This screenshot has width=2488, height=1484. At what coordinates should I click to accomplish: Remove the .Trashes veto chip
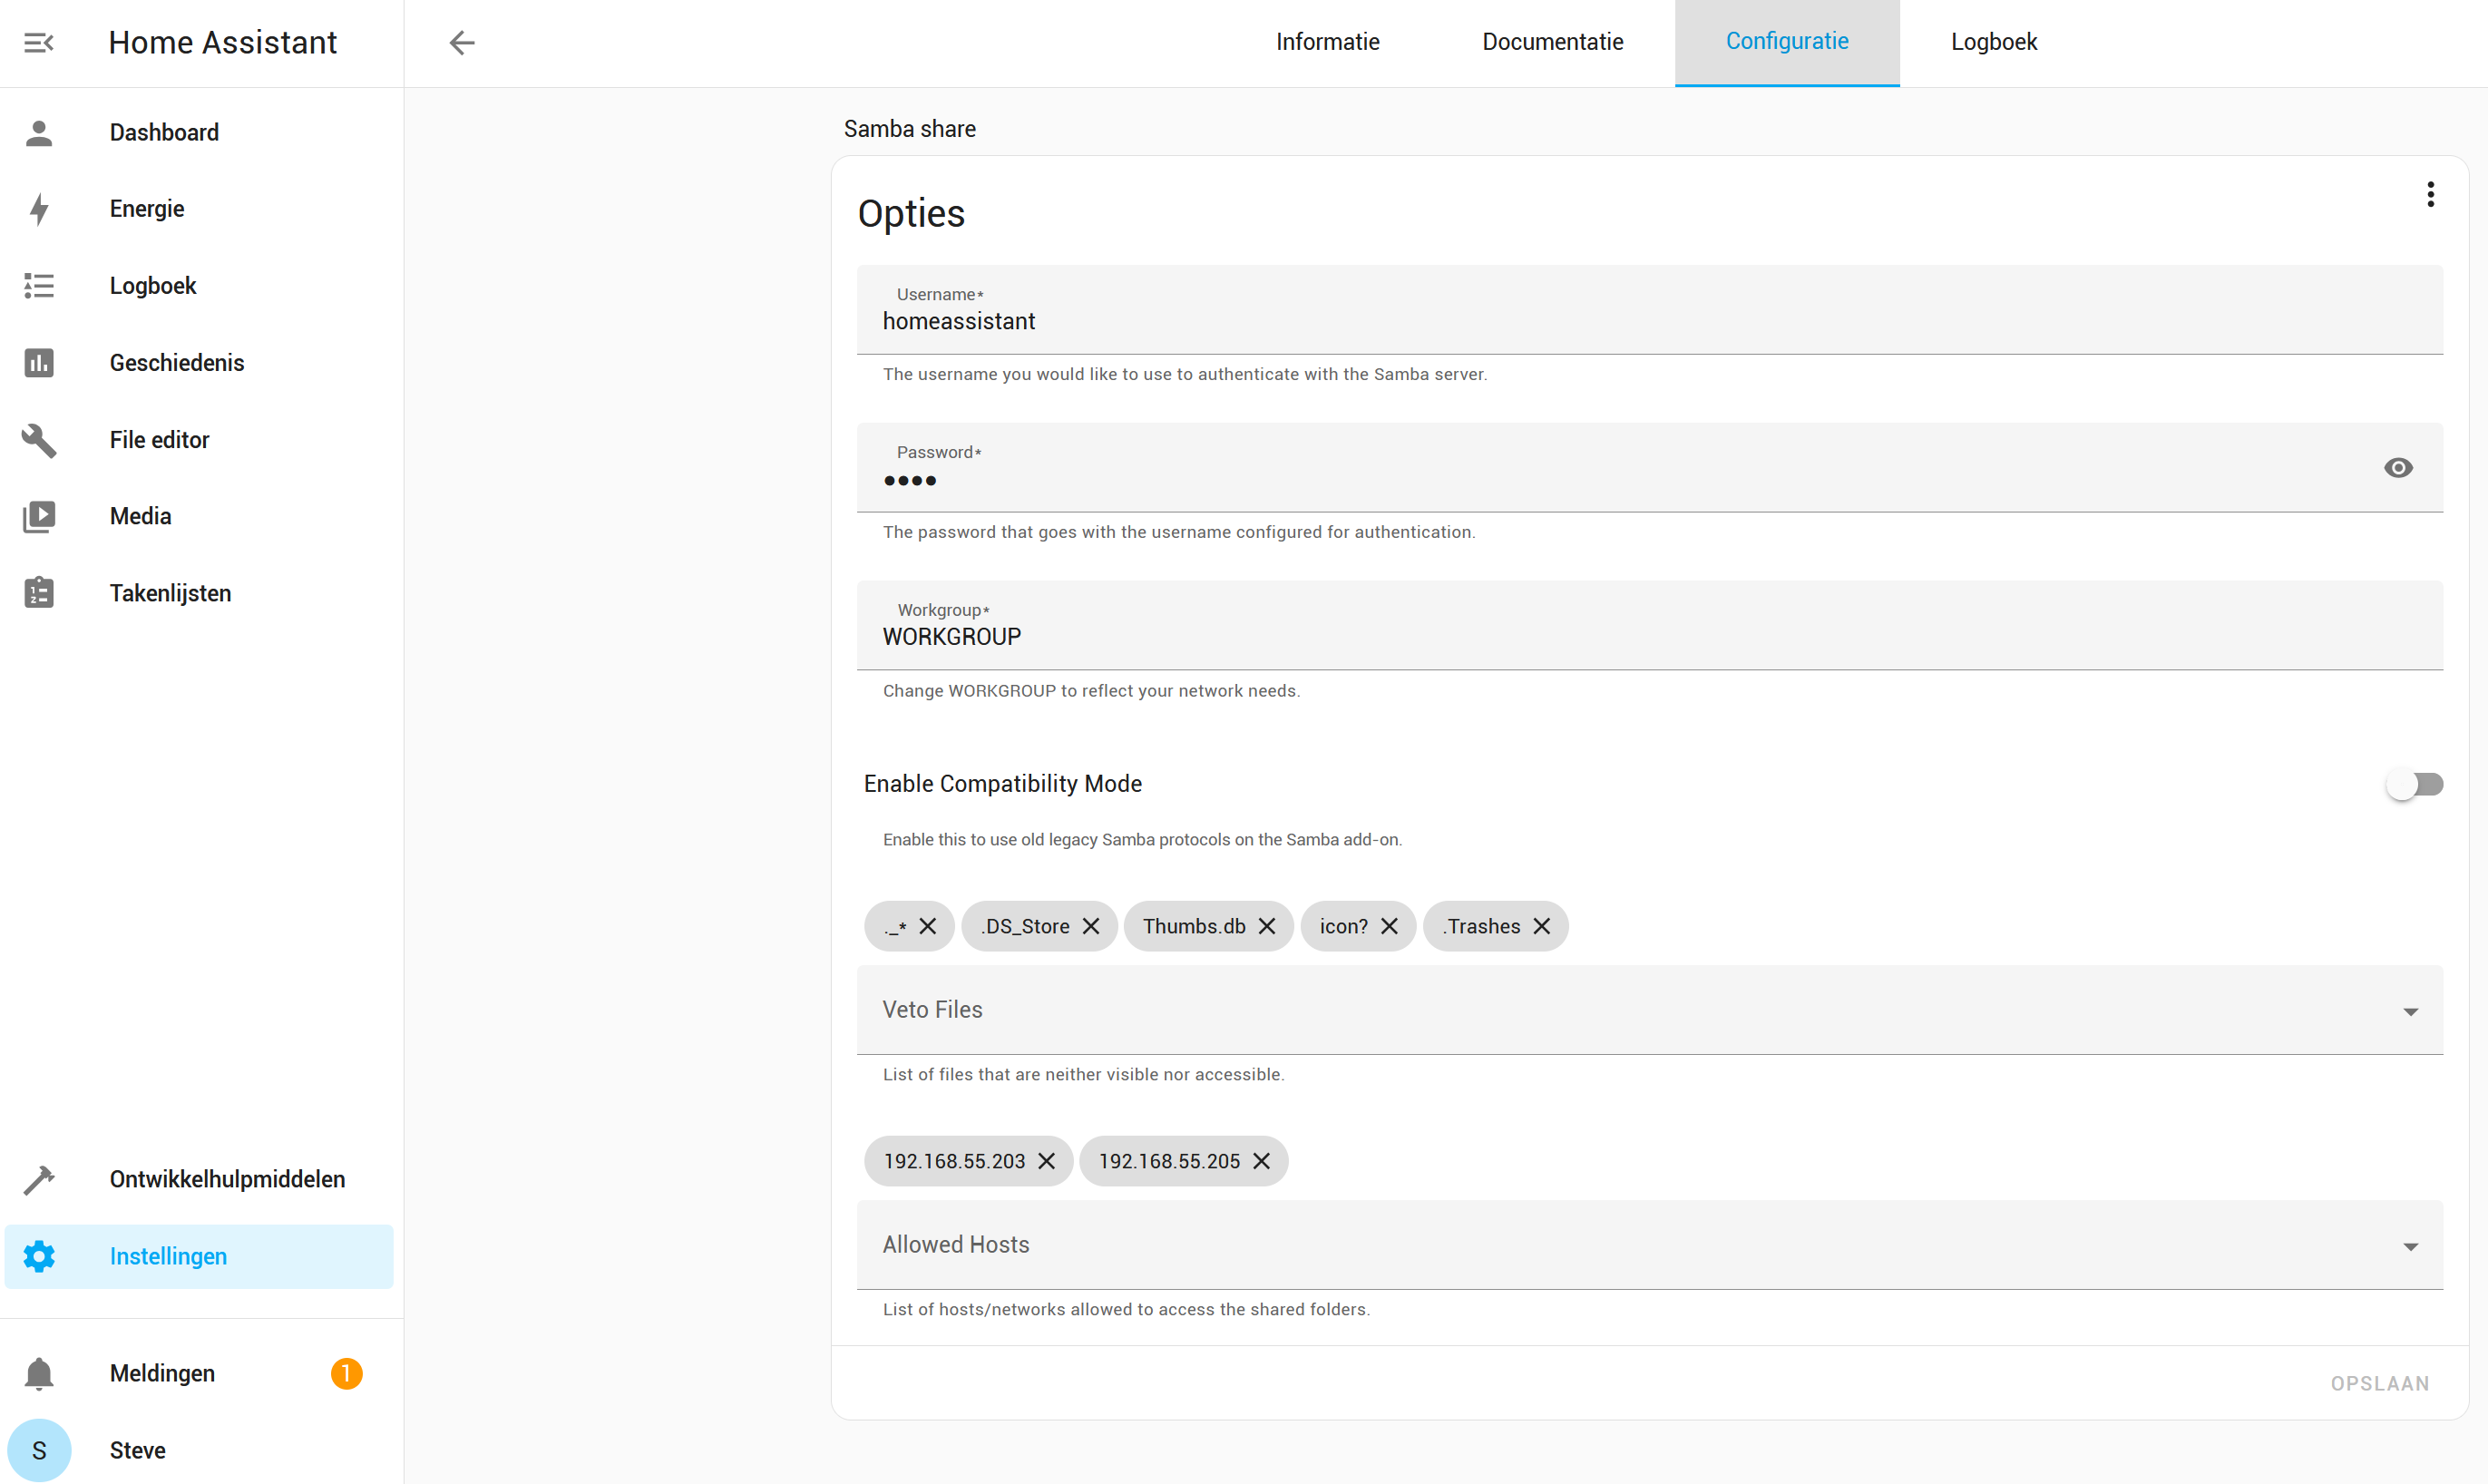coord(1542,926)
